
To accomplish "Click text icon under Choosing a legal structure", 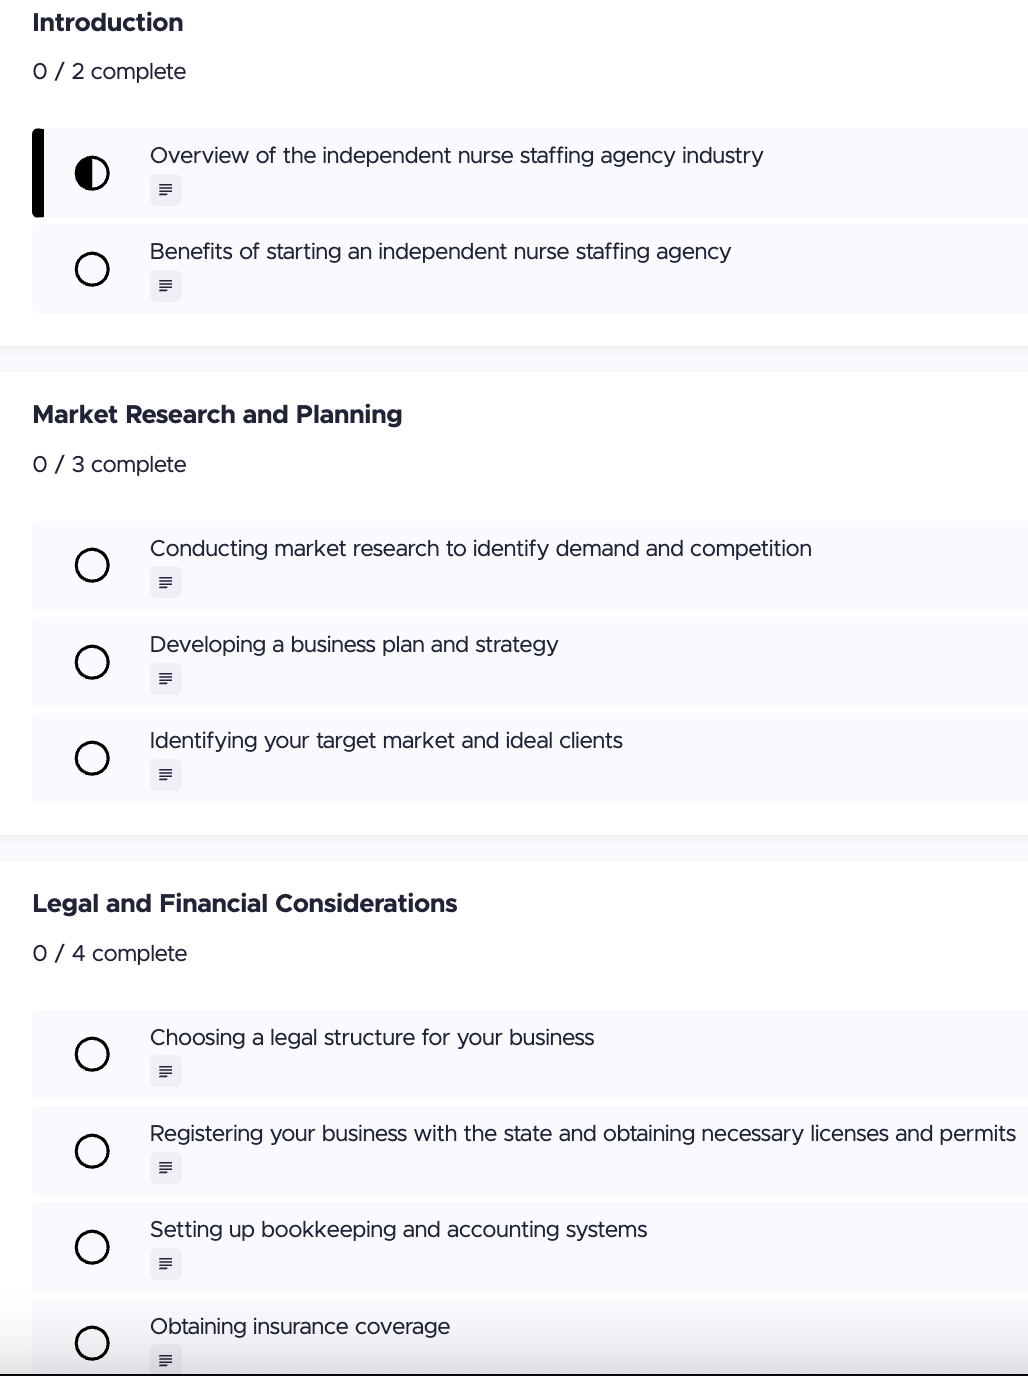I will (166, 1071).
